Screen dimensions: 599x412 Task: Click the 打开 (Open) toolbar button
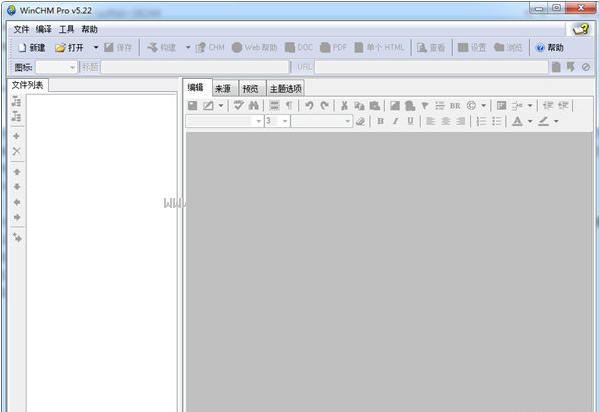pos(70,47)
